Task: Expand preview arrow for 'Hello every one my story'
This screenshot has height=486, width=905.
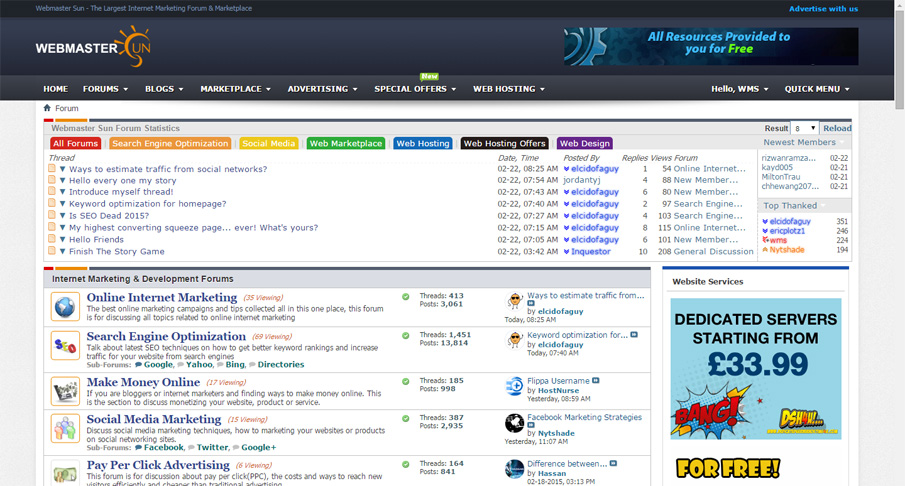Action: pos(62,181)
